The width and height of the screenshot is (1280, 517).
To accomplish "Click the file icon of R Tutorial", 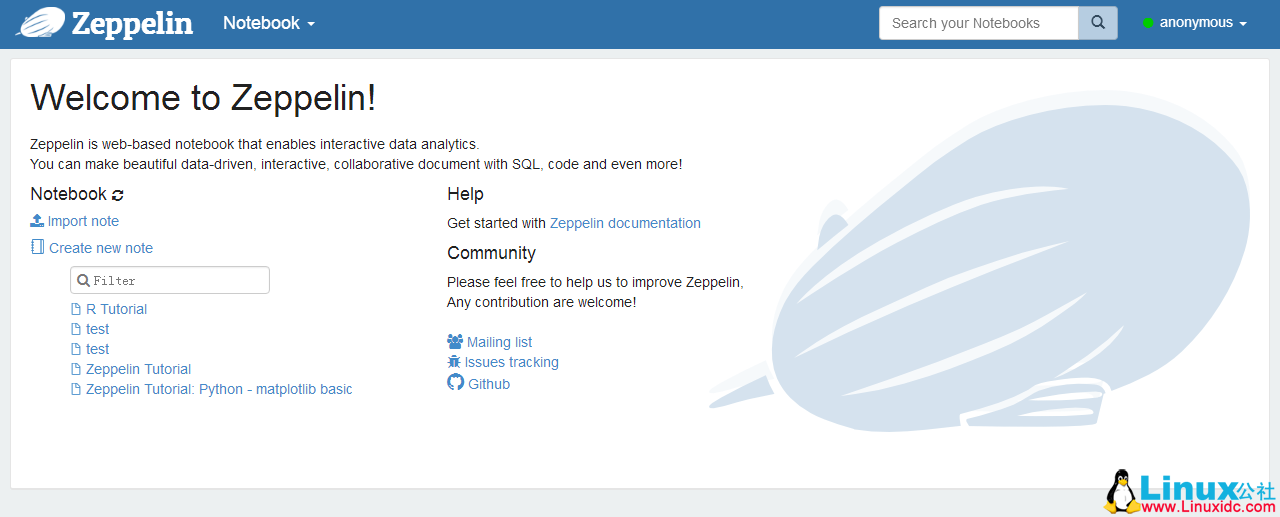I will 76,309.
